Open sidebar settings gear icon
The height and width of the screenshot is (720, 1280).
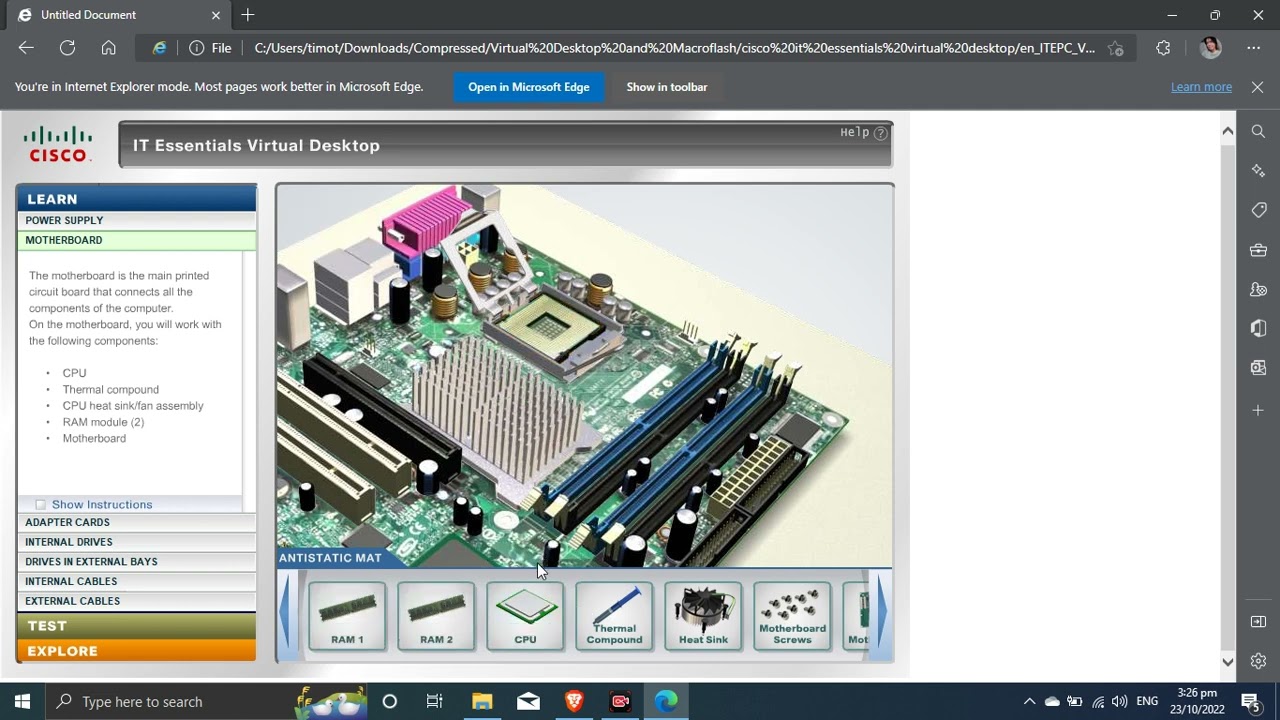point(1258,661)
